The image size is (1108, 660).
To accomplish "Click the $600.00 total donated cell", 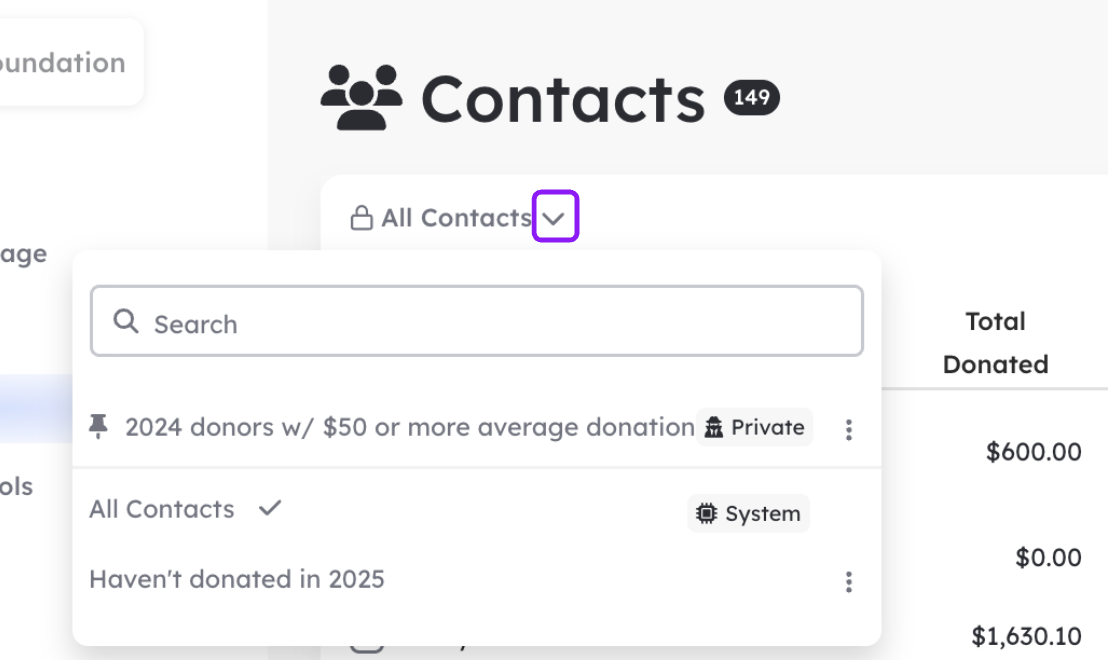I will [x=1033, y=452].
